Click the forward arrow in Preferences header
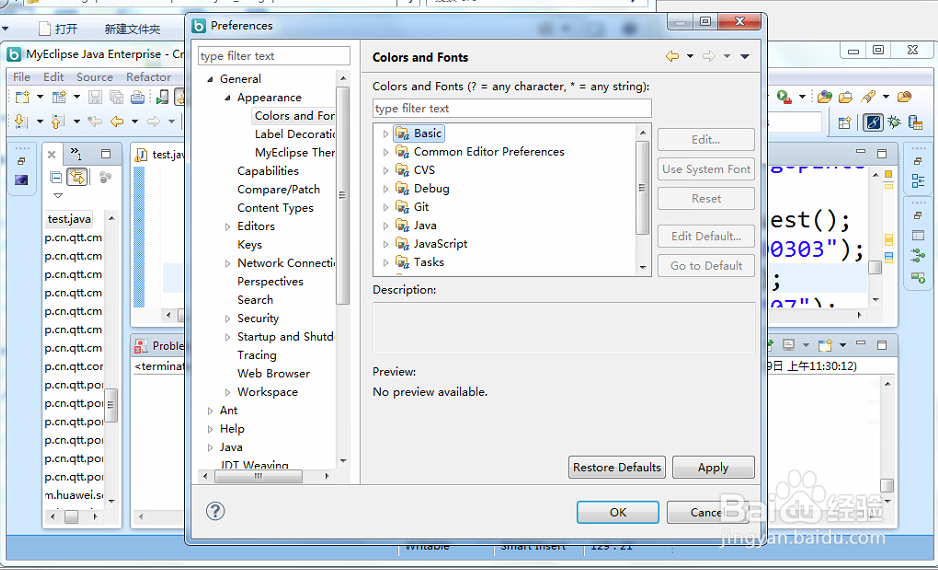The image size is (938, 570). pos(709,56)
